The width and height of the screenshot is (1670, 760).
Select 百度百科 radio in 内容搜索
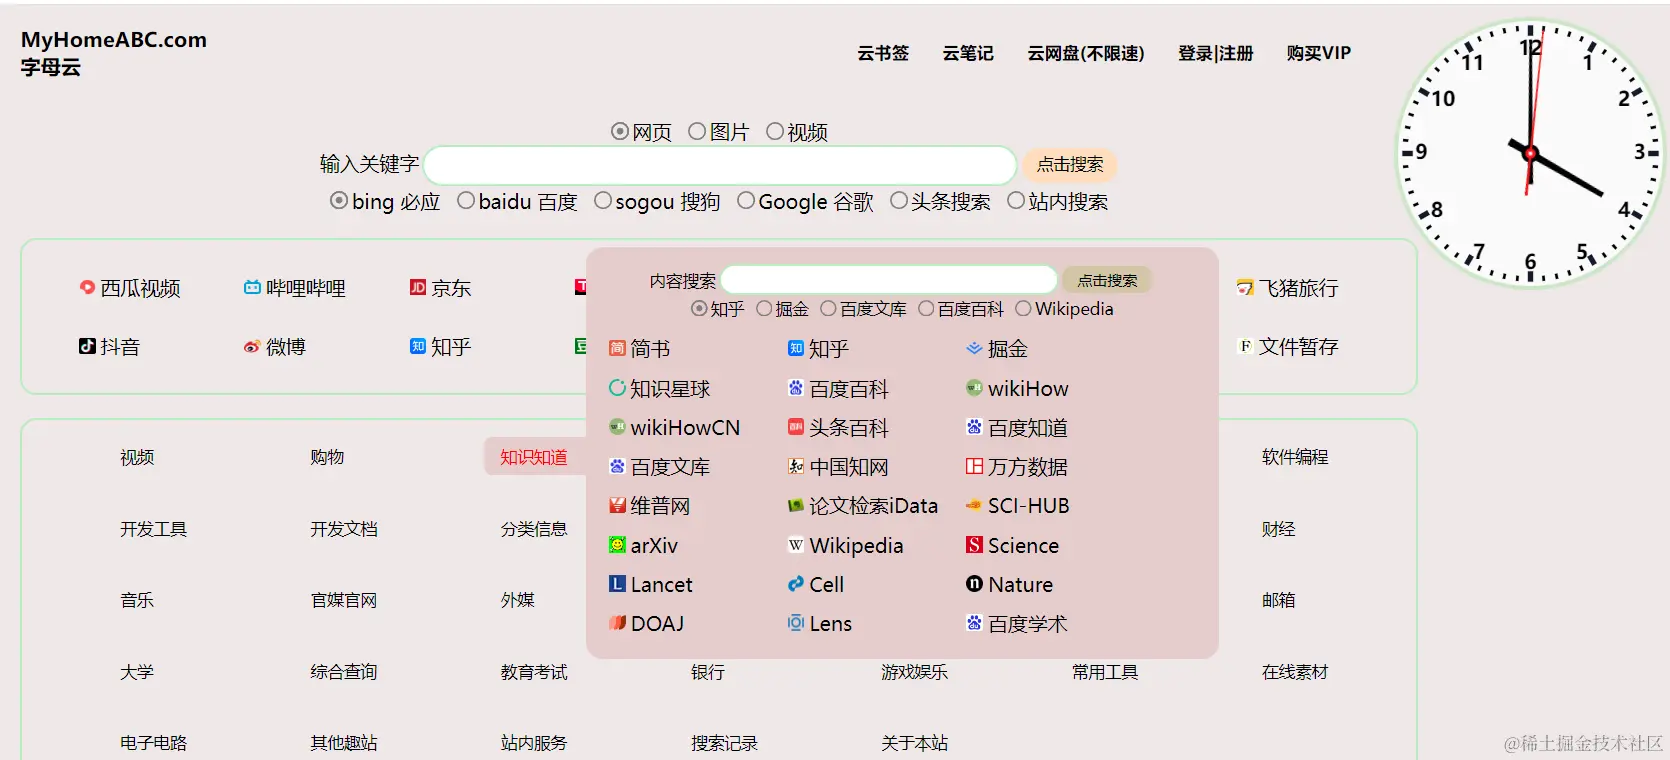(x=926, y=309)
